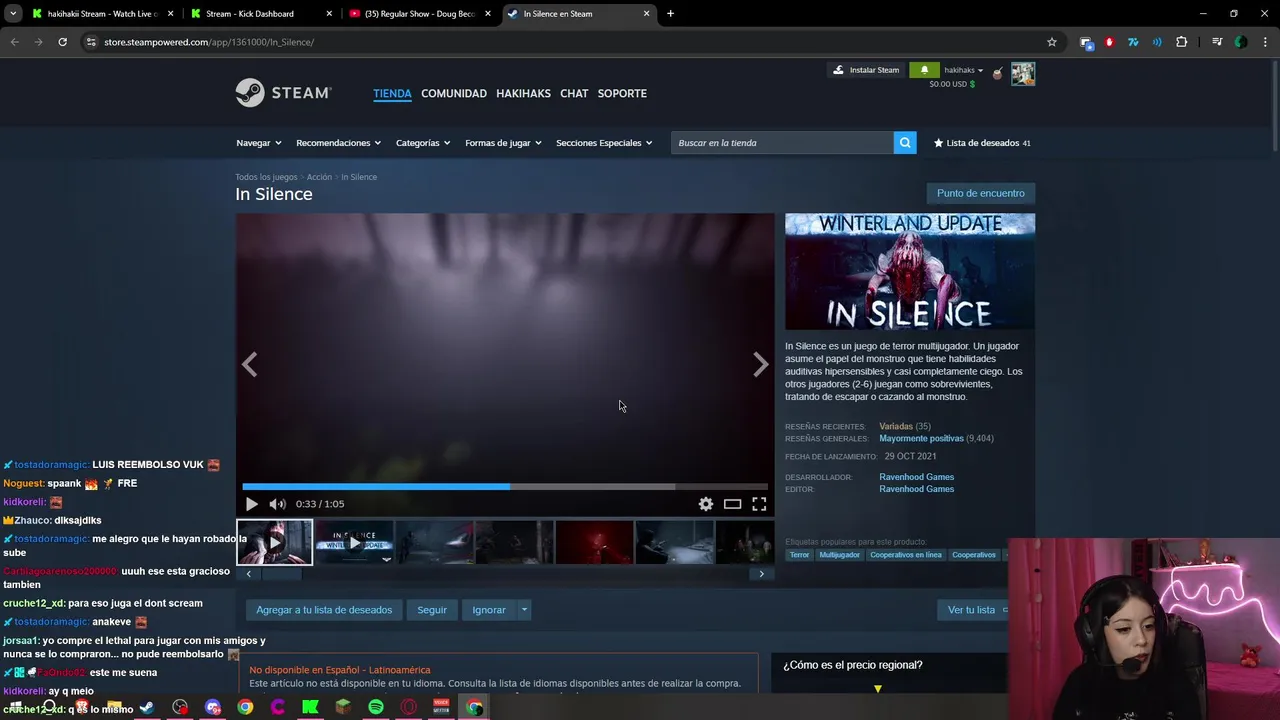Open the Ignorar options dropdown arrow
Screen dimensions: 1280x720
pos(523,610)
